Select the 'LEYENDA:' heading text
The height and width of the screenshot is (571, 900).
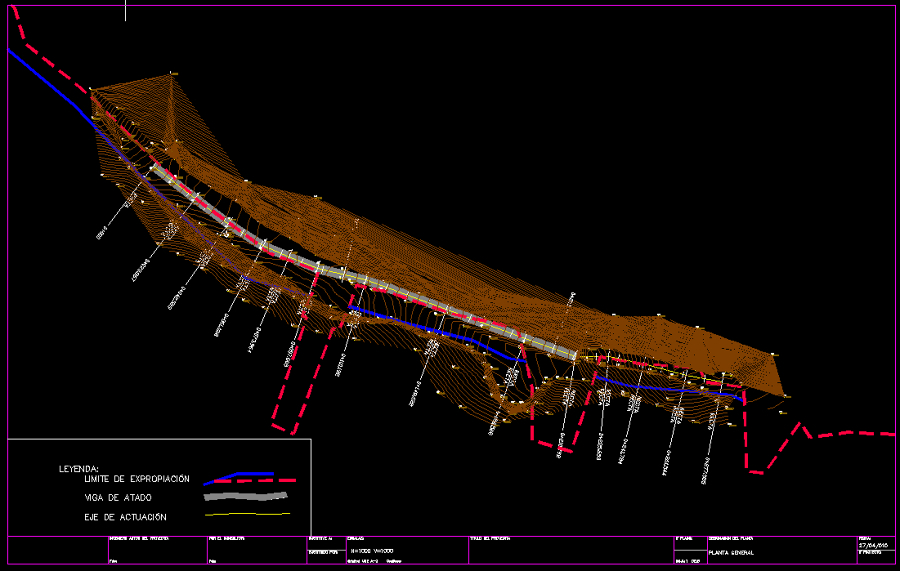(79, 469)
